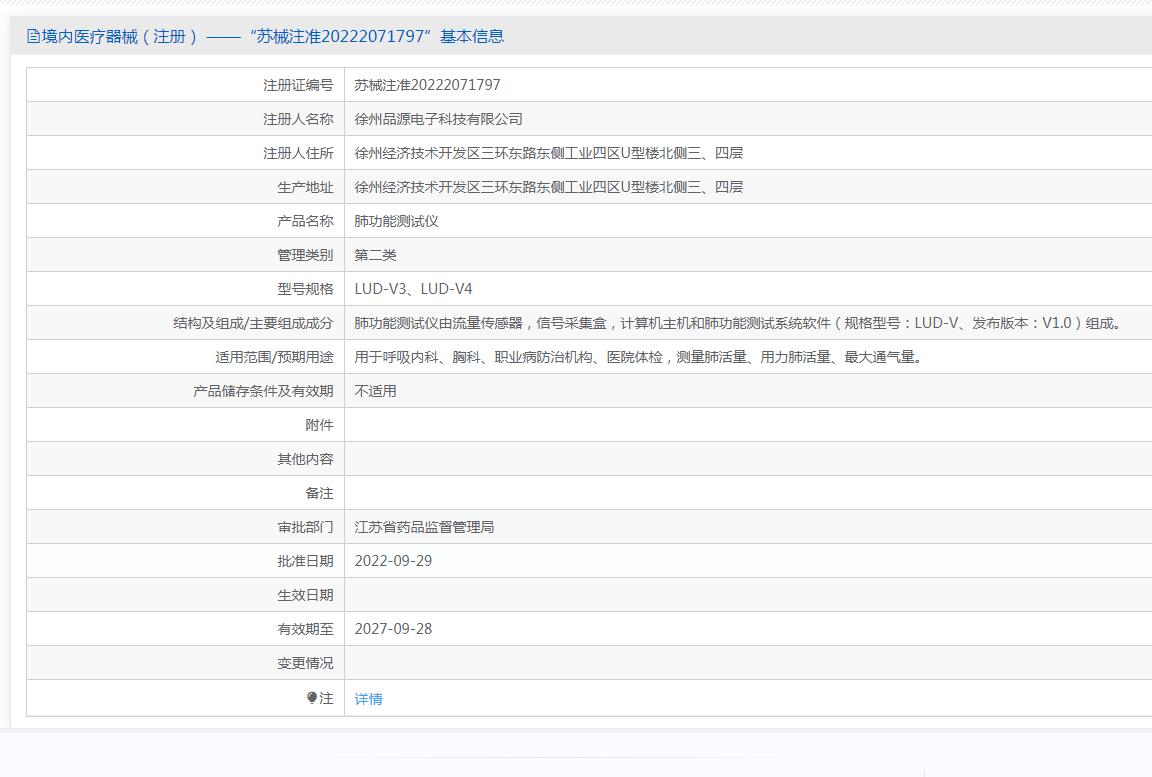Click the 注册人住所 address value

tap(548, 153)
